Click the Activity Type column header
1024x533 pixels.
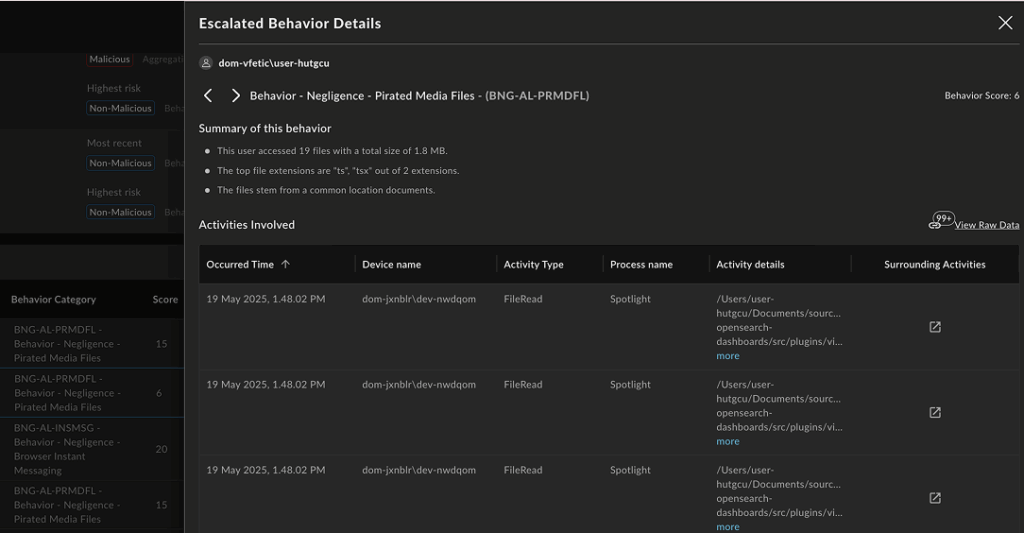[533, 265]
